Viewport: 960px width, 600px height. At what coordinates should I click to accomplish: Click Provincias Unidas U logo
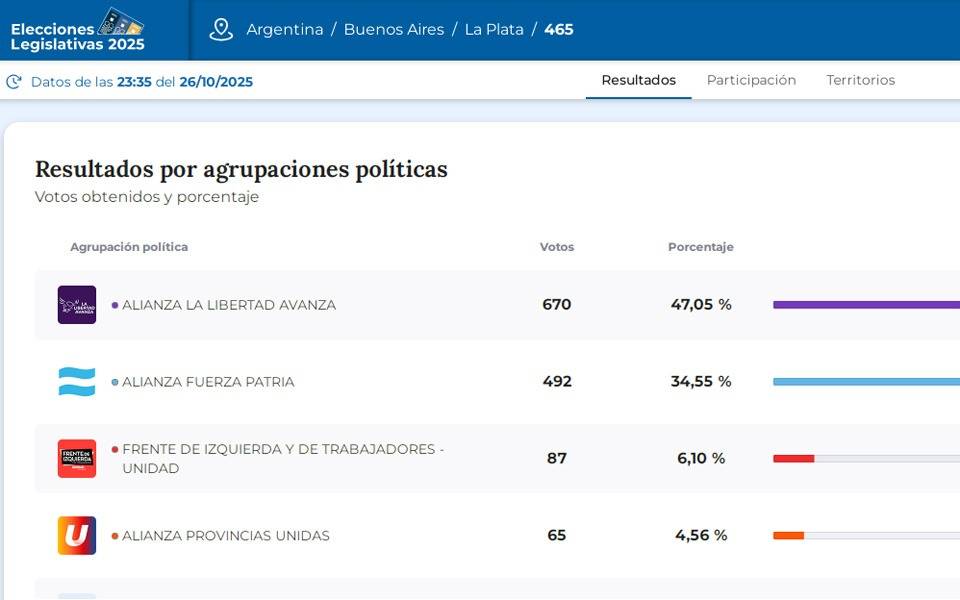tap(77, 536)
